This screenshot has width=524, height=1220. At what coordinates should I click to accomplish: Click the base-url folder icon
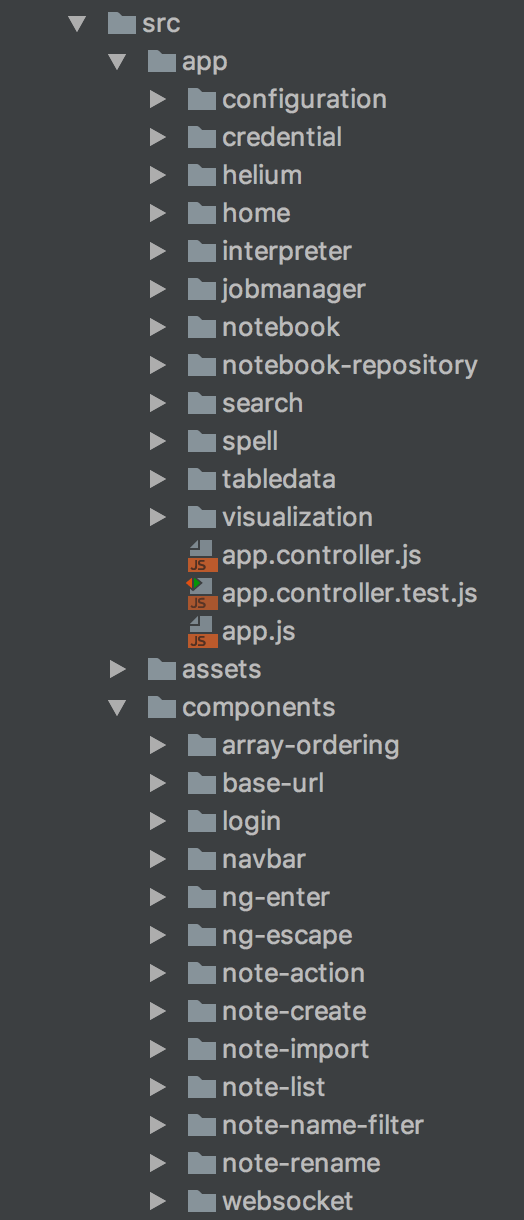[x=201, y=782]
